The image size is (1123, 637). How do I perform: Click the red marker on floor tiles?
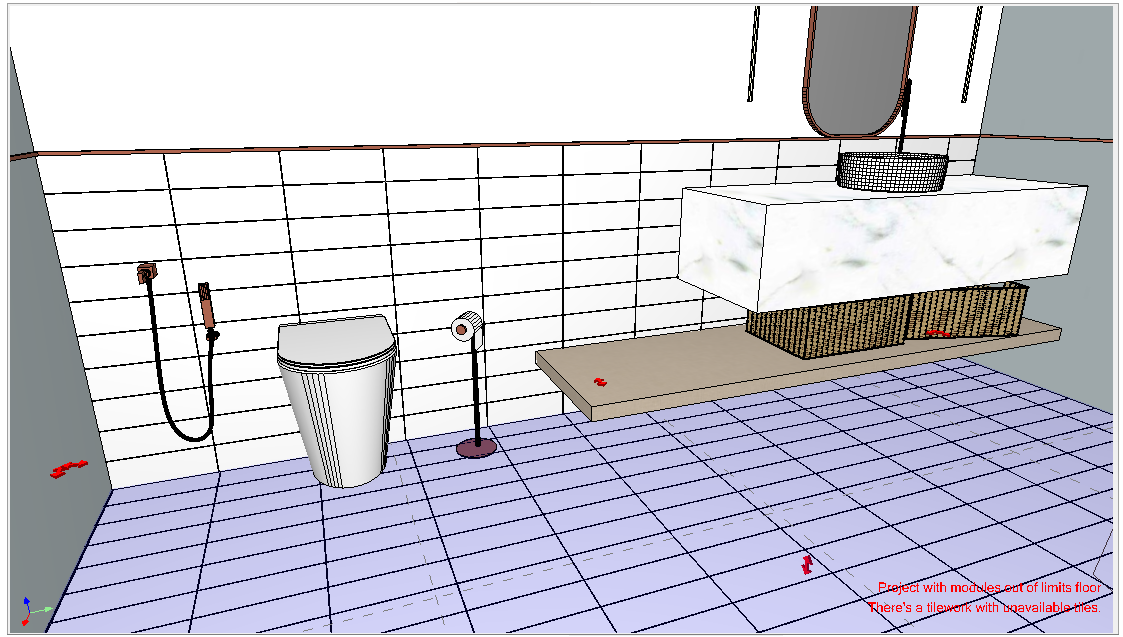(806, 564)
